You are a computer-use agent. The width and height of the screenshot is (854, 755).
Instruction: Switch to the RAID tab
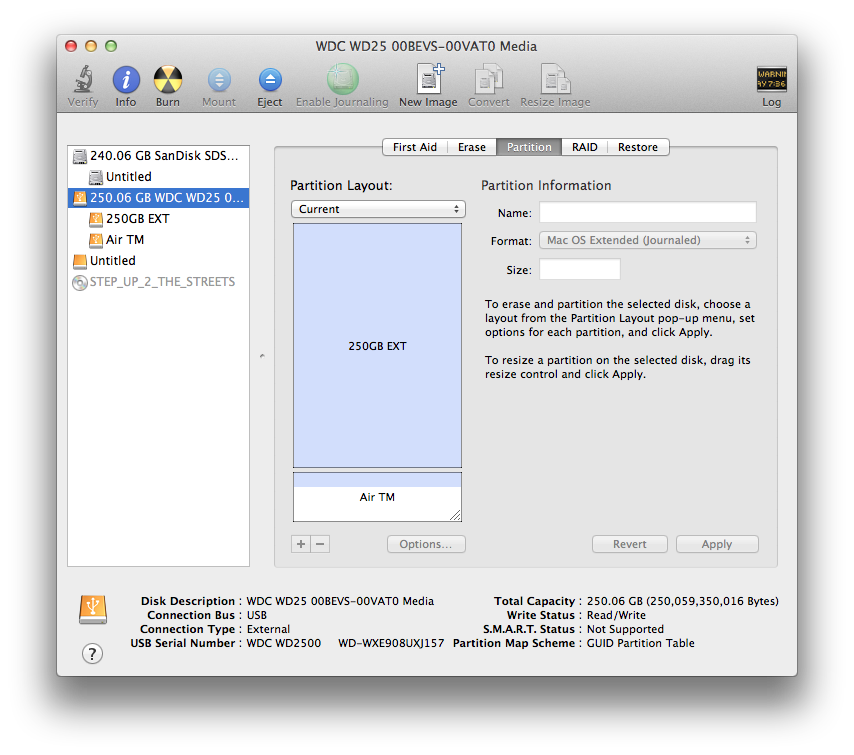tap(584, 147)
